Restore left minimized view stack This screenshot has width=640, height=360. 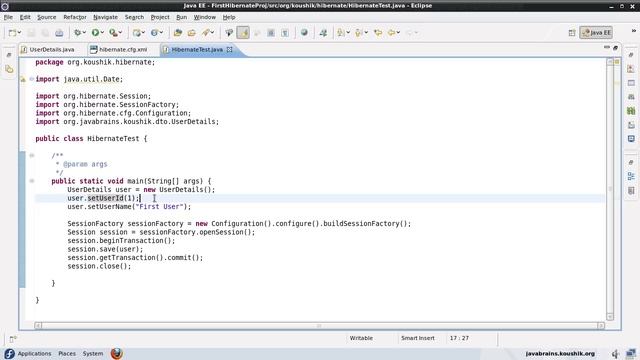9,55
